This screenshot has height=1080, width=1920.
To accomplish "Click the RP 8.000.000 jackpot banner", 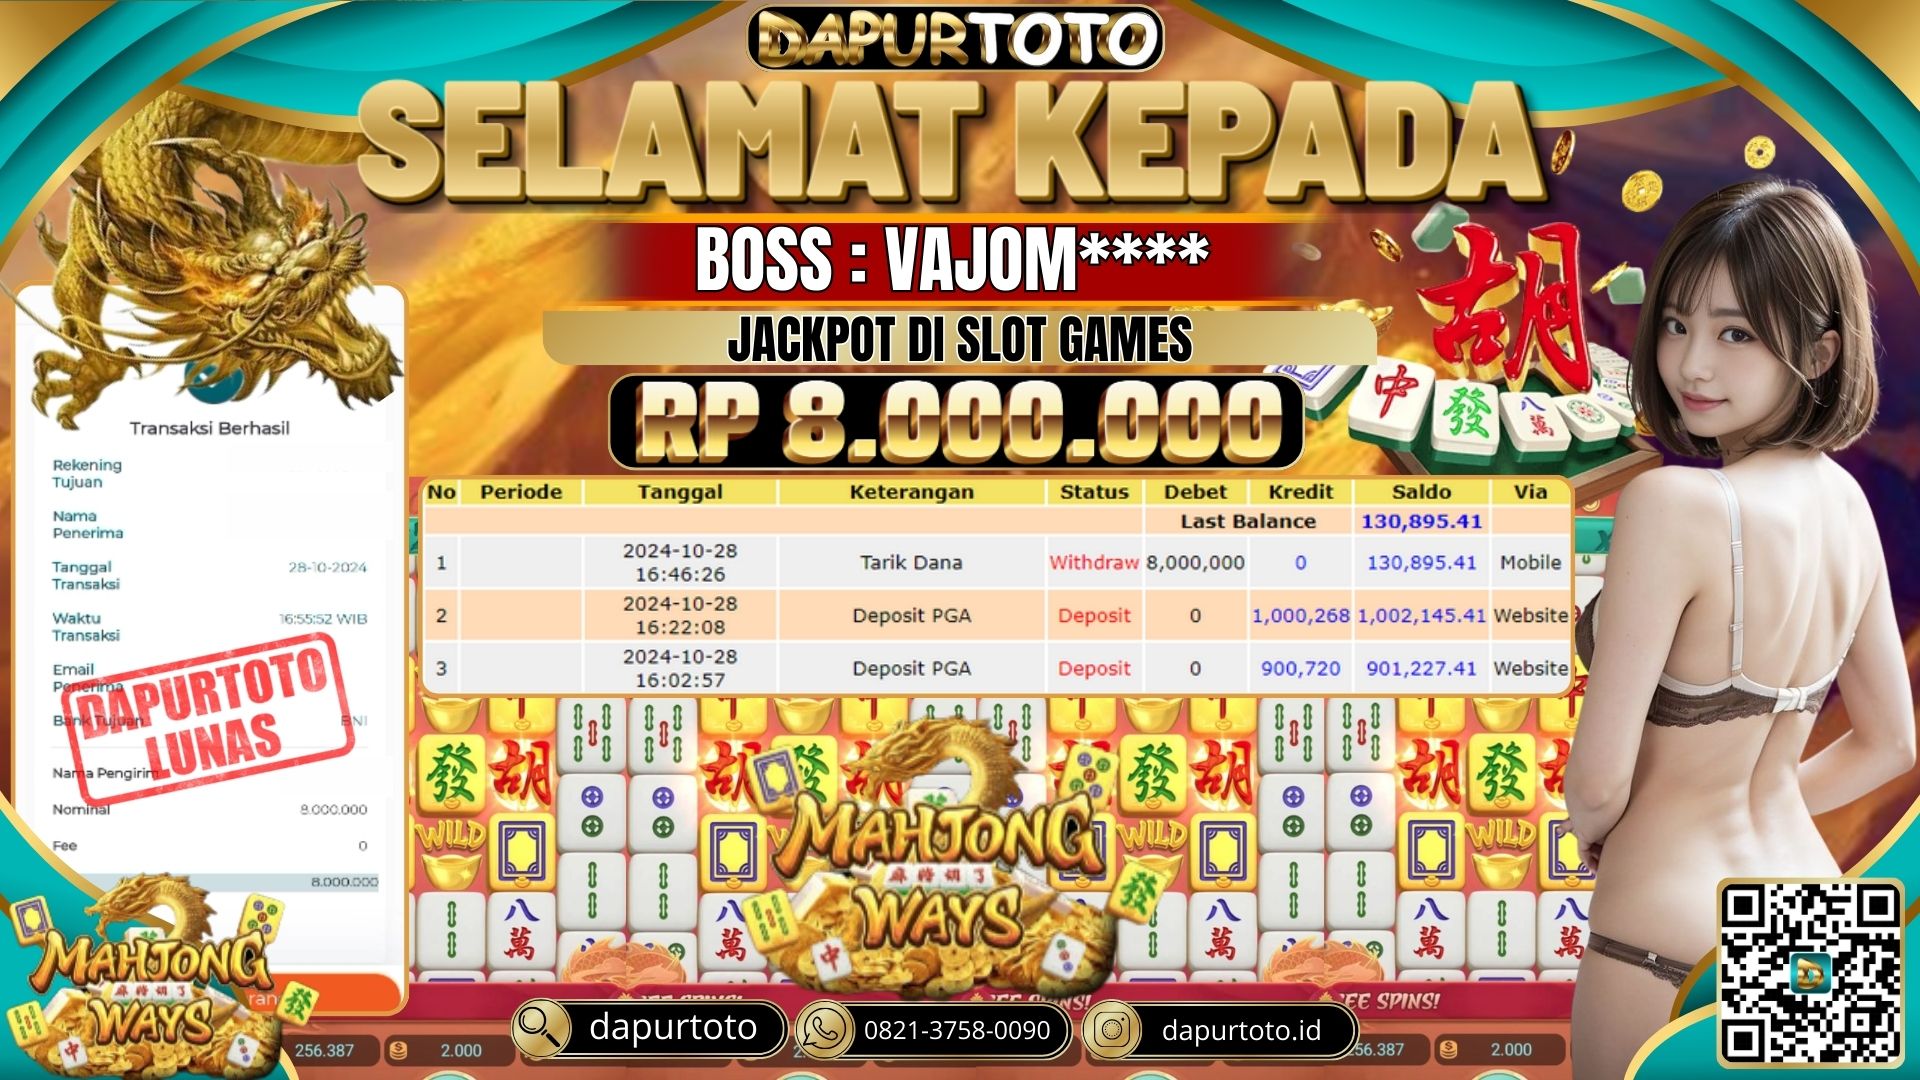I will [957, 421].
